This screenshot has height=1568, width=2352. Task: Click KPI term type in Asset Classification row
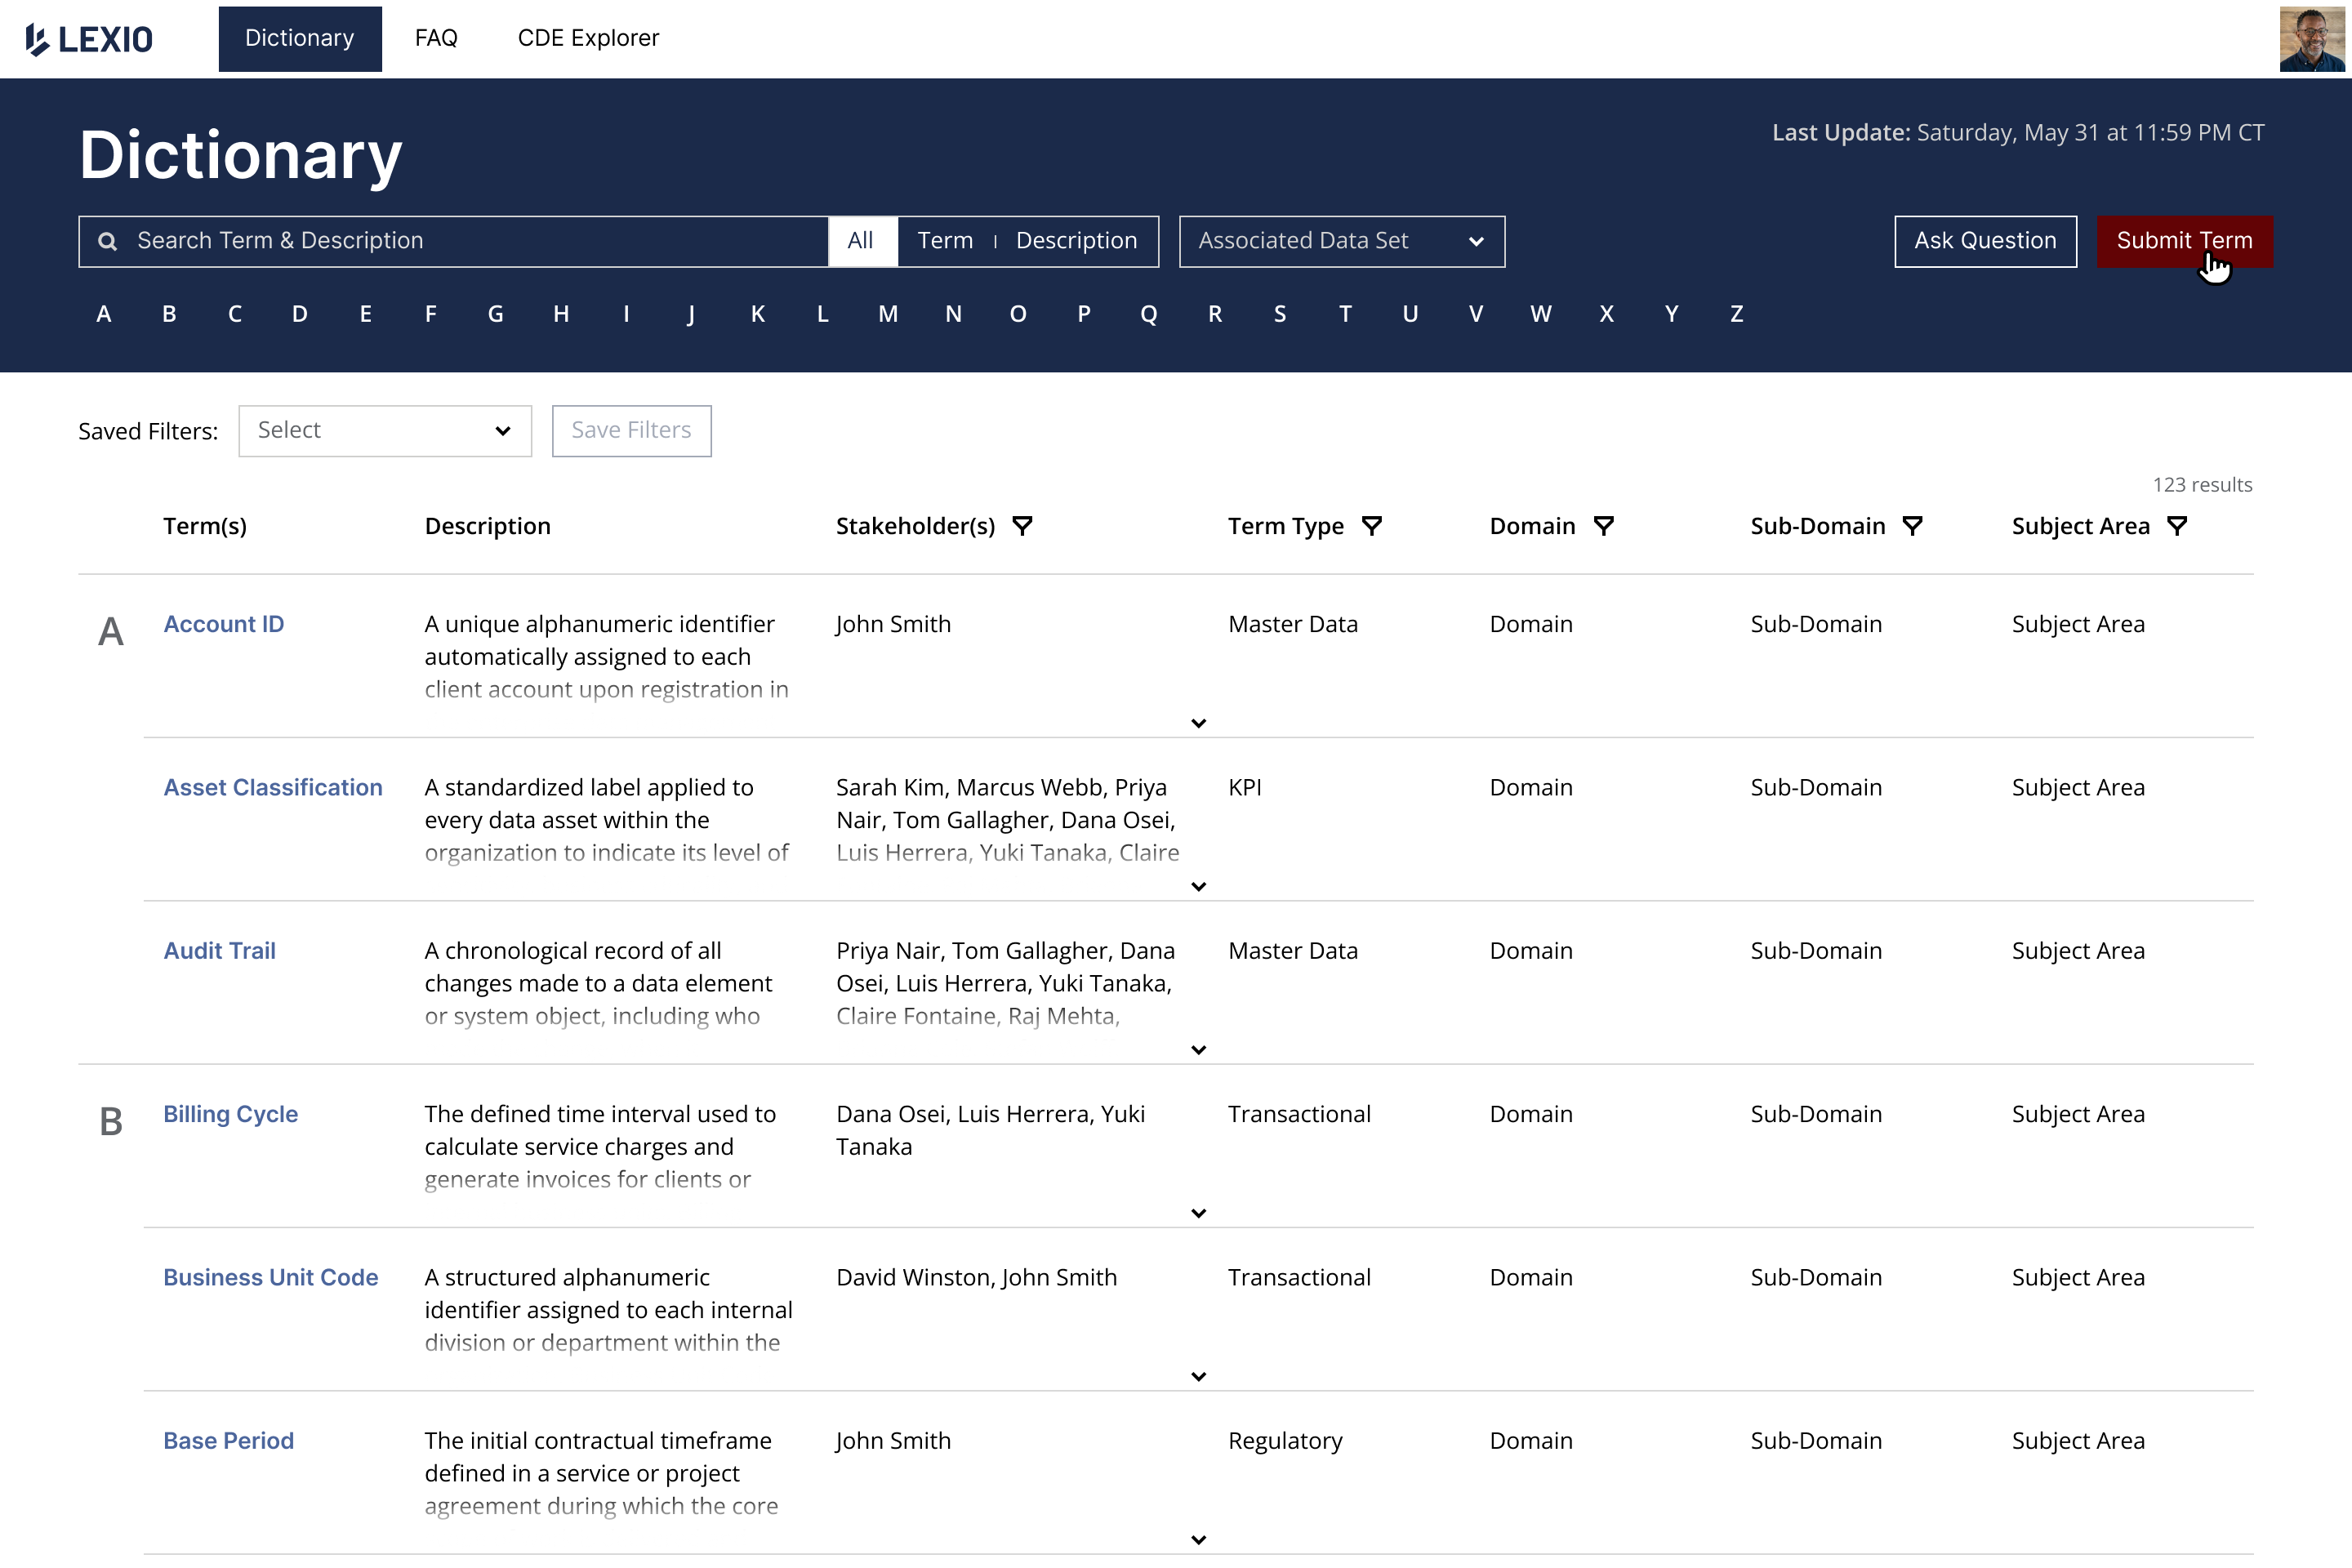[x=1245, y=787]
